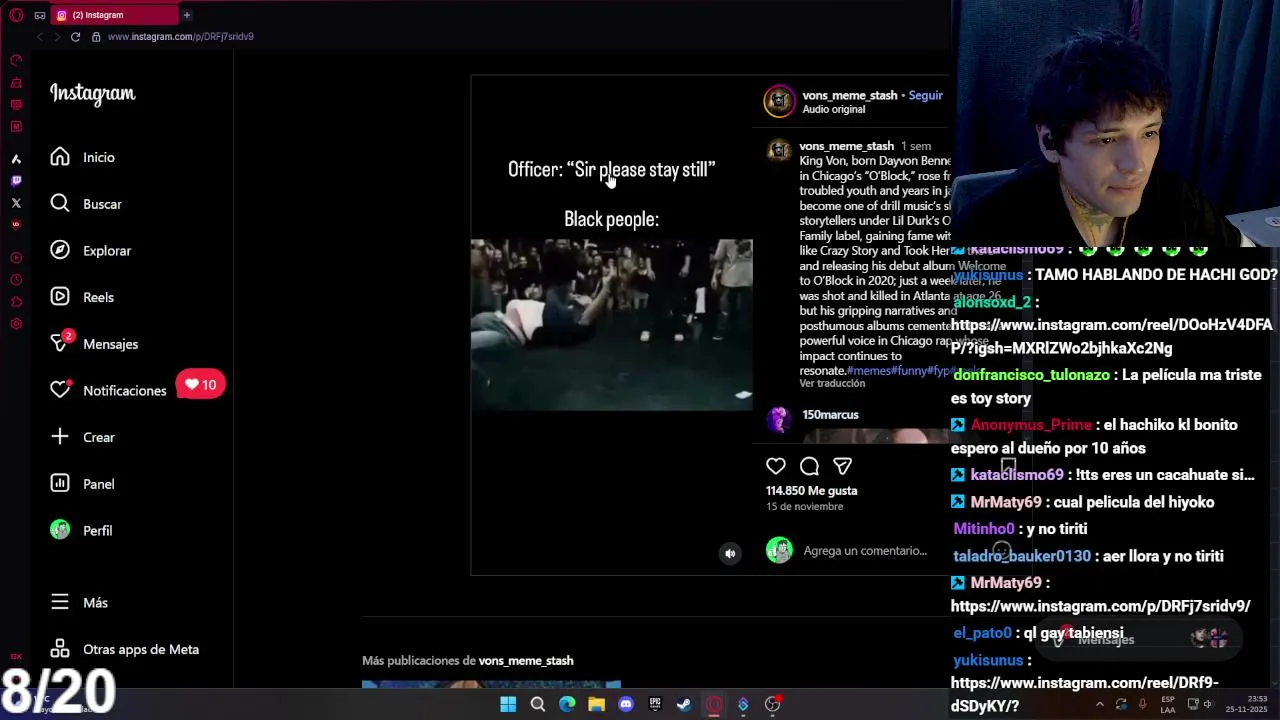Click the comment bubble icon
The image size is (1280, 720).
(809, 466)
